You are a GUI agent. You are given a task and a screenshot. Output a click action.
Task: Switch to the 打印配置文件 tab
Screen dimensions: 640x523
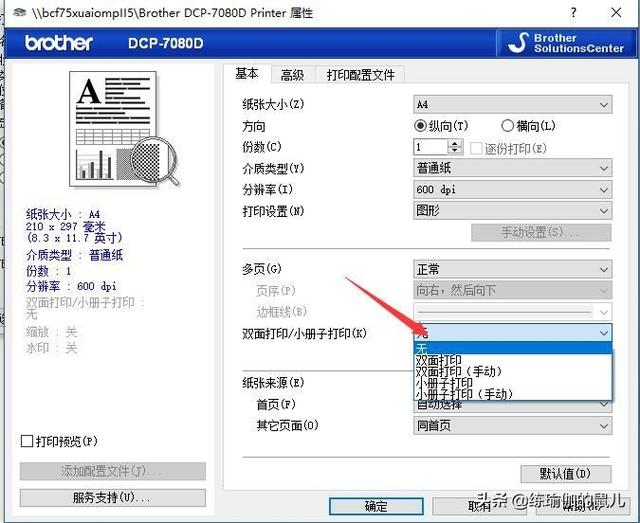coord(360,75)
